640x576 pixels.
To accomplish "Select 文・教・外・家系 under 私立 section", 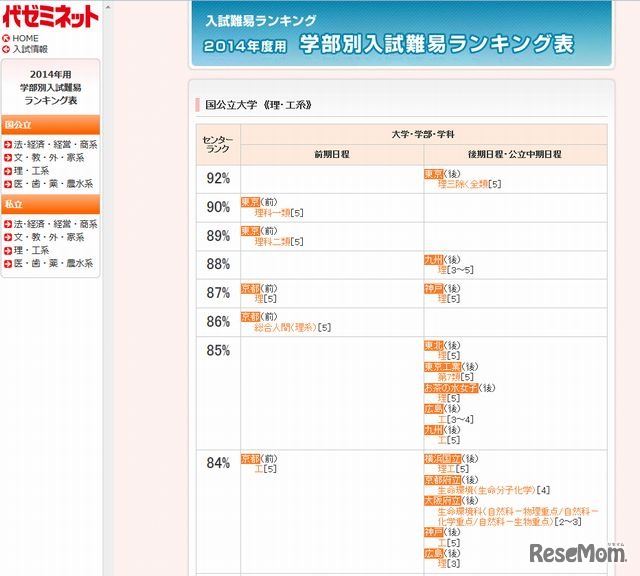I will pos(49,238).
